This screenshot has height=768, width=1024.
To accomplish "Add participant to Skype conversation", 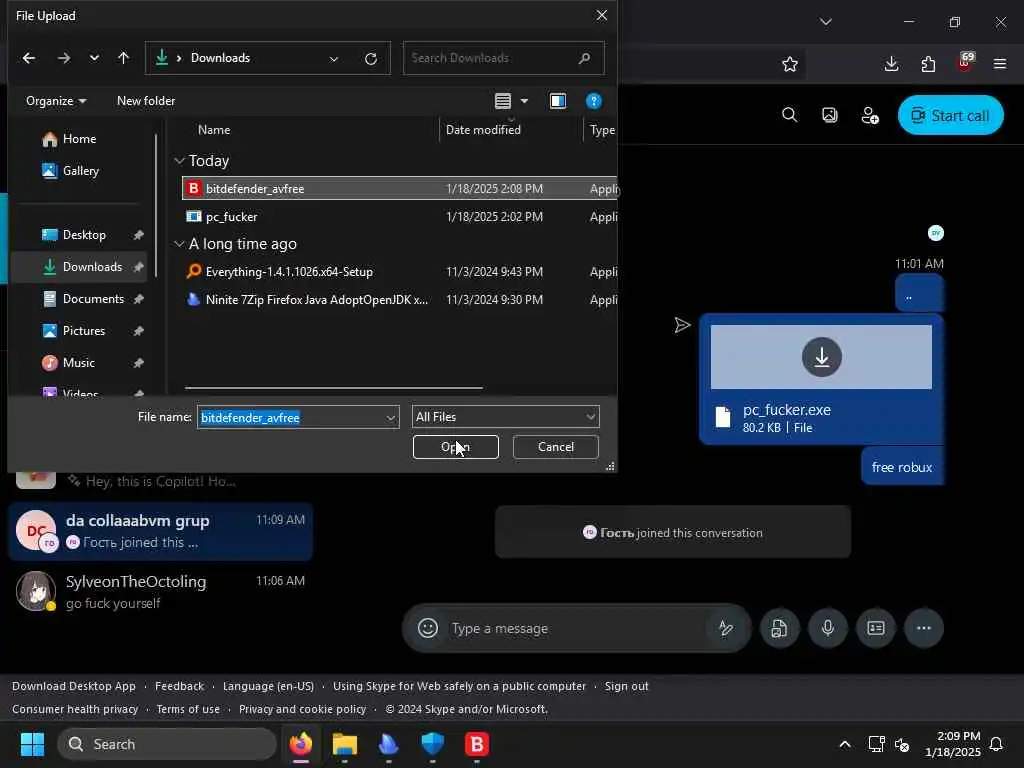I will 870,116.
